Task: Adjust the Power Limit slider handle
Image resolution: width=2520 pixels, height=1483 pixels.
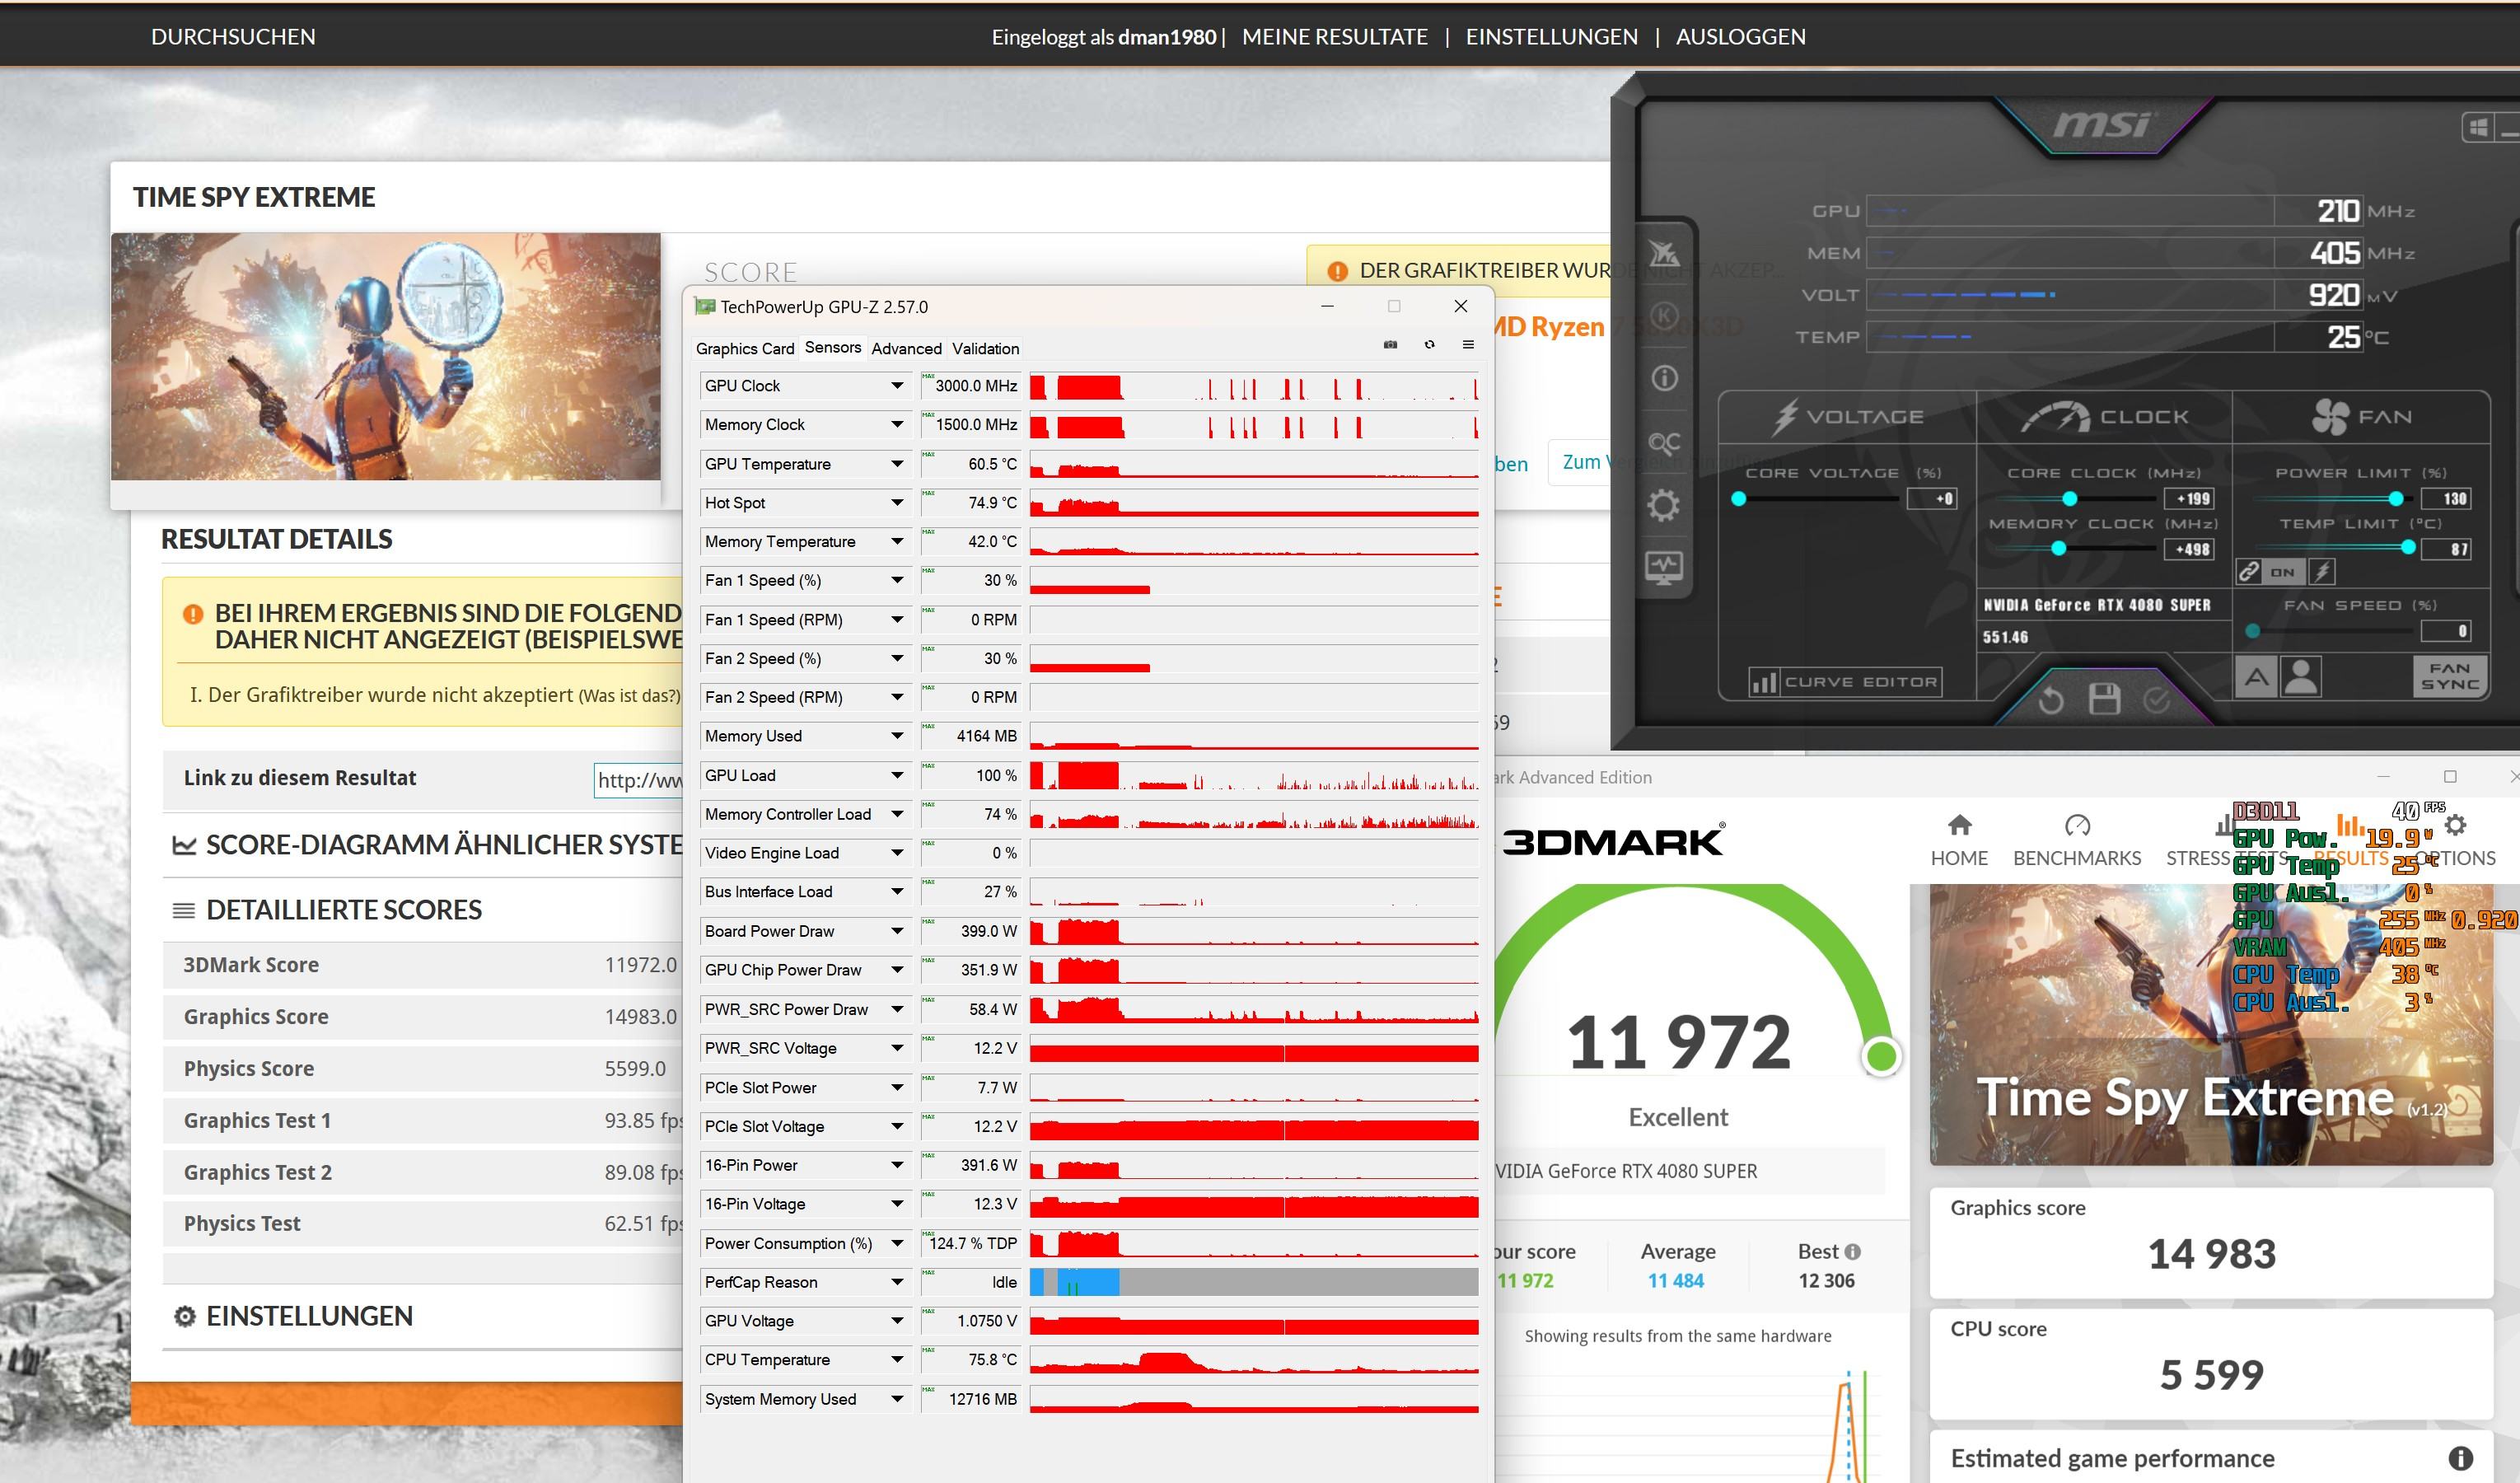Action: tap(2396, 499)
